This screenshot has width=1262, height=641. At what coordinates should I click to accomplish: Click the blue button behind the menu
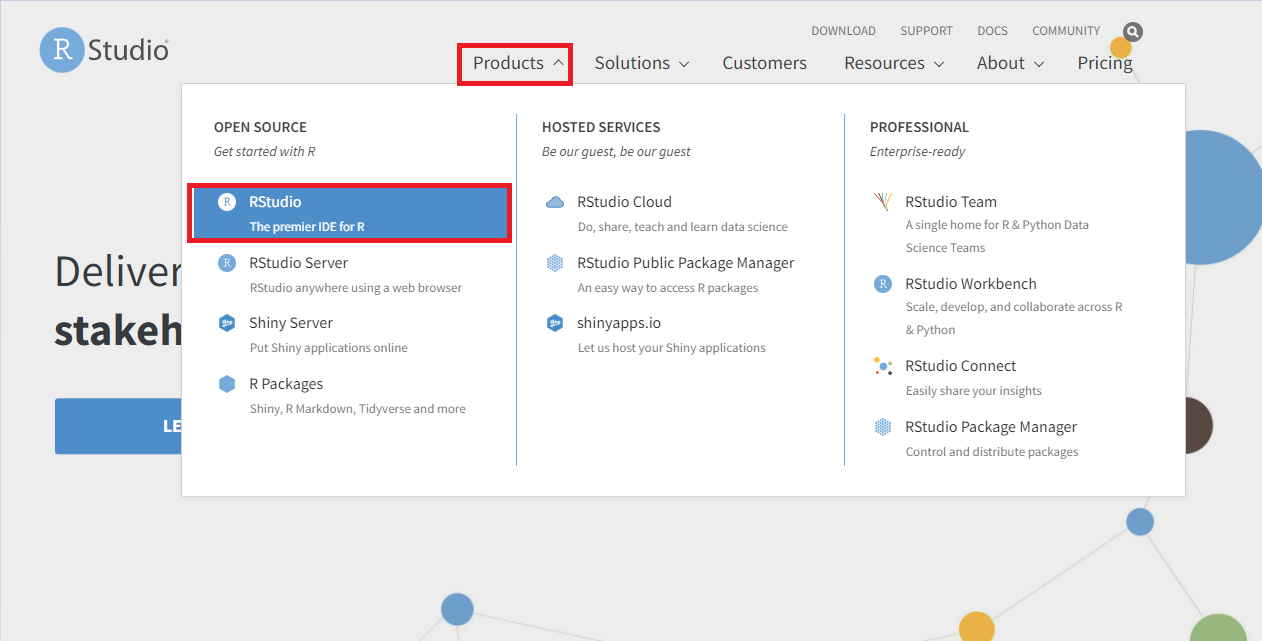pyautogui.click(x=118, y=426)
